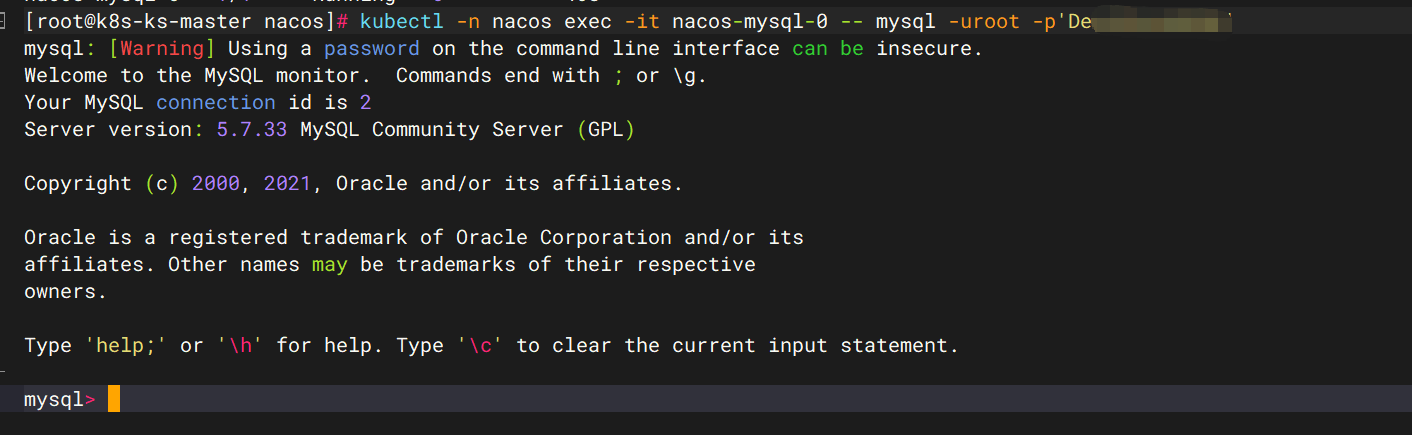Viewport: 1412px width, 435px height.
Task: Click the copyright year 2021
Action: click(x=288, y=183)
